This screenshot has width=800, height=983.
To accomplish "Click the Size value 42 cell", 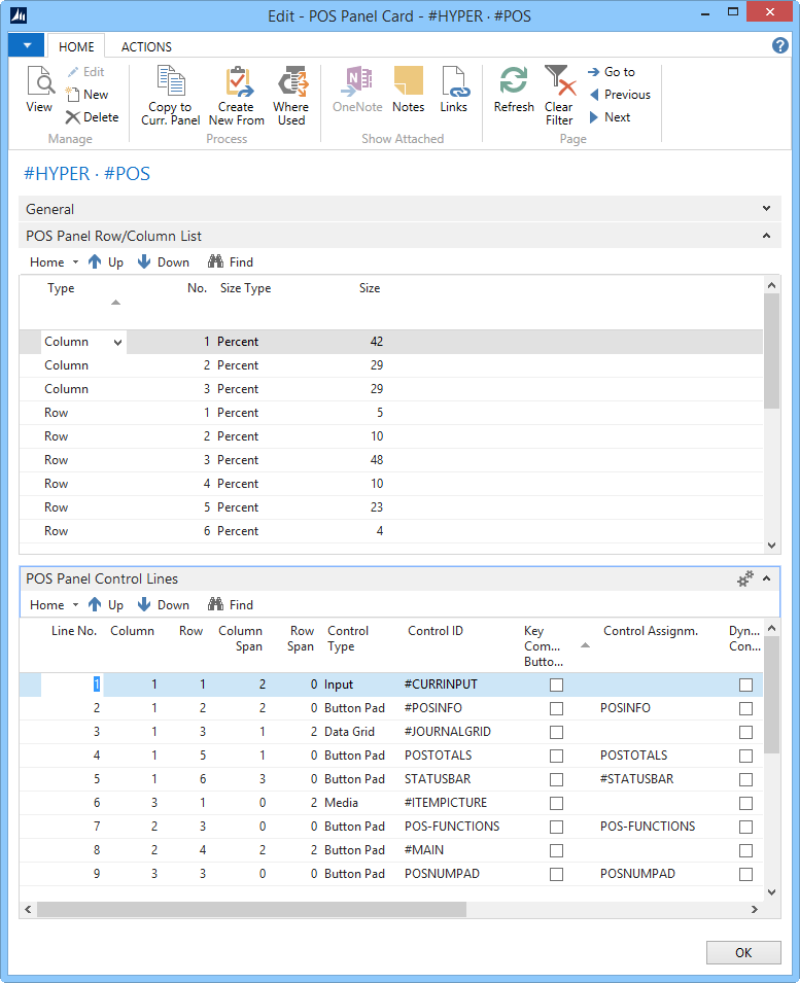I will [x=376, y=342].
